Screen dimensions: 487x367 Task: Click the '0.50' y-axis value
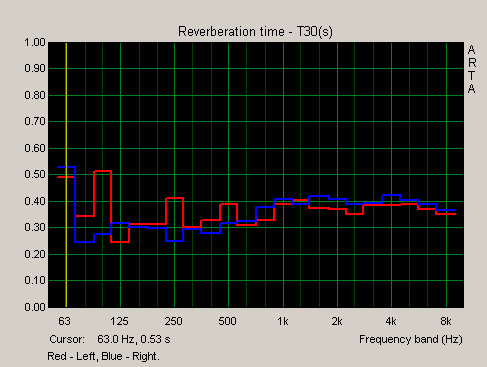click(x=35, y=175)
